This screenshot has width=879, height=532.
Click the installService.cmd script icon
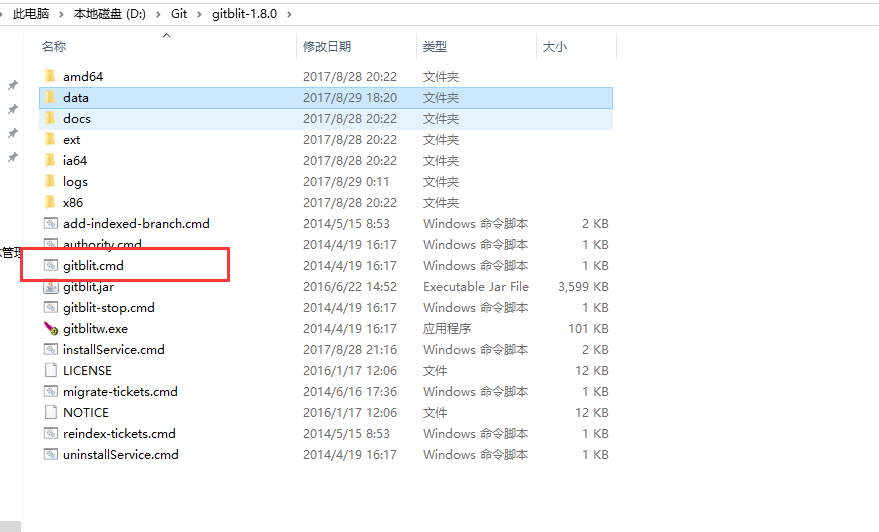point(50,350)
